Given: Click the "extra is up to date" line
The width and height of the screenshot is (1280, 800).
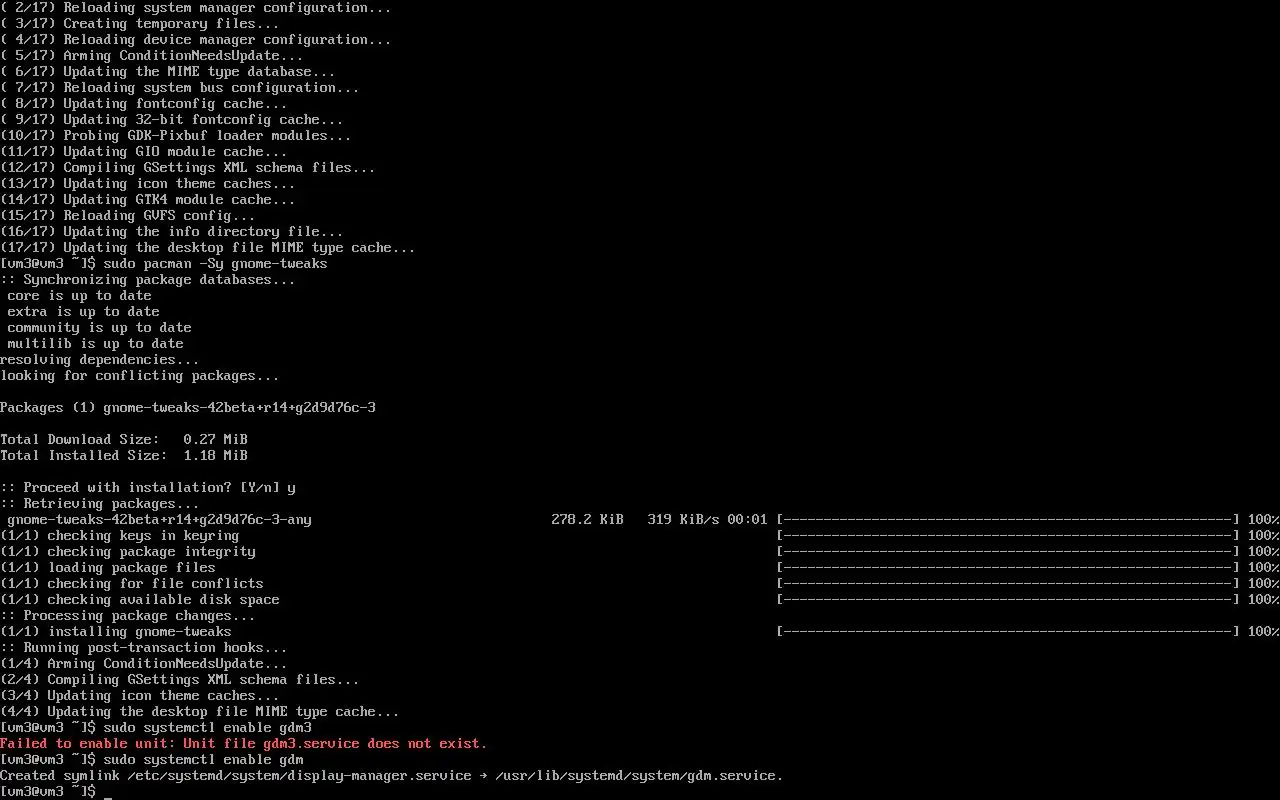Looking at the screenshot, I should [x=84, y=311].
